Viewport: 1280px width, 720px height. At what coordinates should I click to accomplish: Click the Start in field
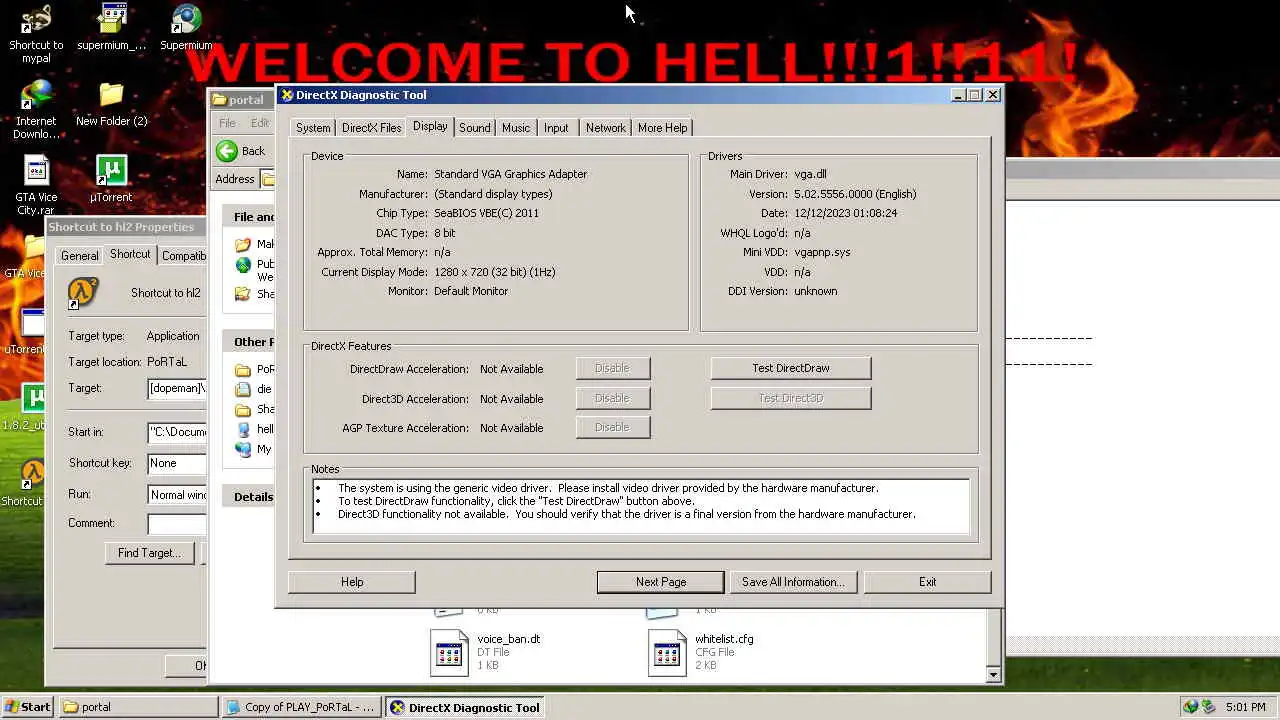(x=177, y=432)
